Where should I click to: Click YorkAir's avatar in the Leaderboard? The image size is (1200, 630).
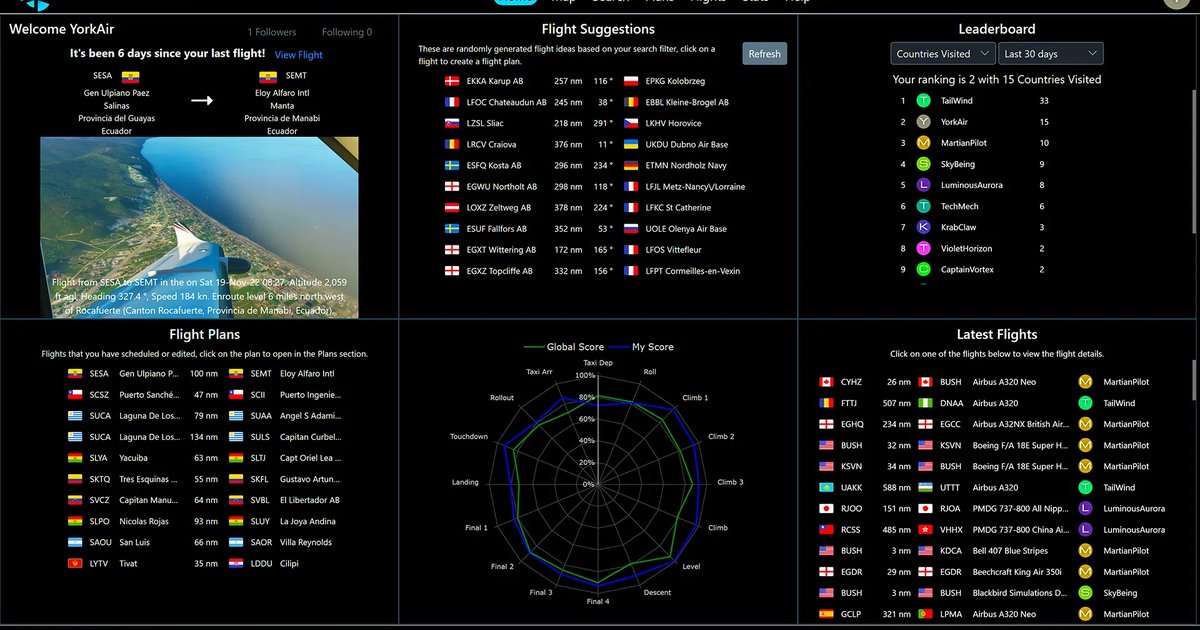(924, 122)
